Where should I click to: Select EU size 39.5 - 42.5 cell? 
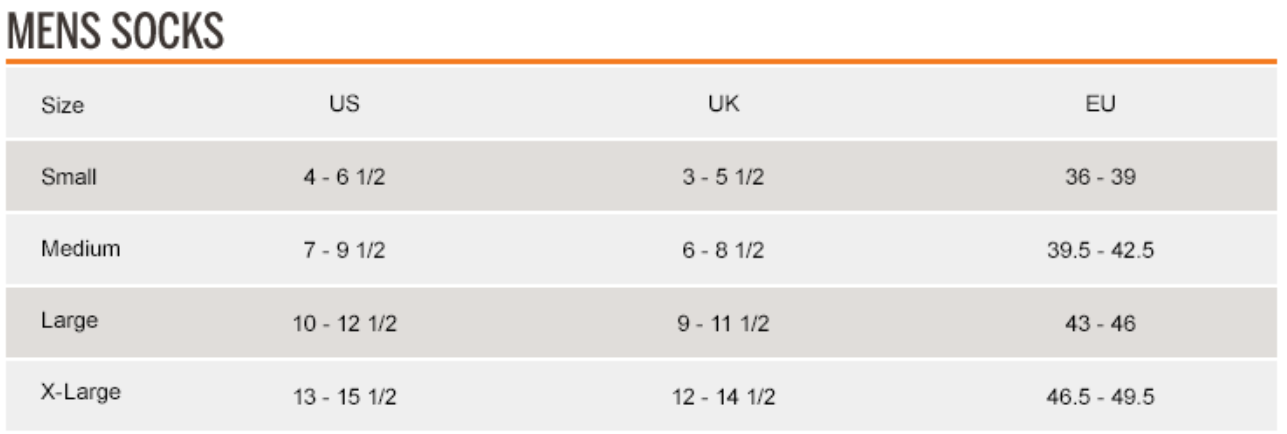click(1100, 250)
